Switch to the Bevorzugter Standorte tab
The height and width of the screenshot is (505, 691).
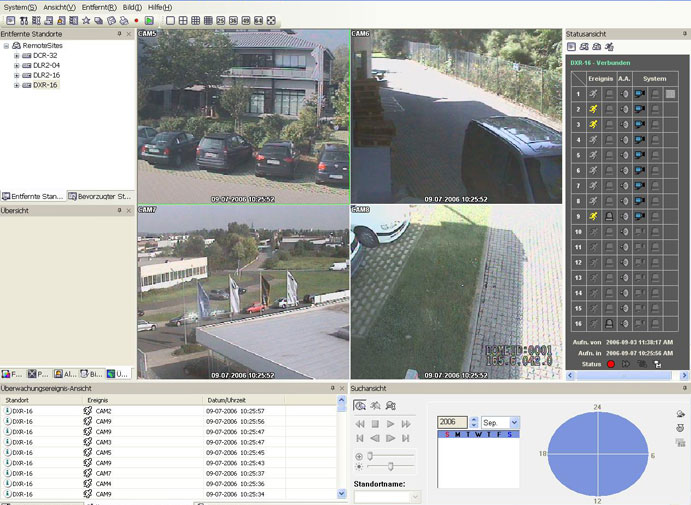click(100, 196)
